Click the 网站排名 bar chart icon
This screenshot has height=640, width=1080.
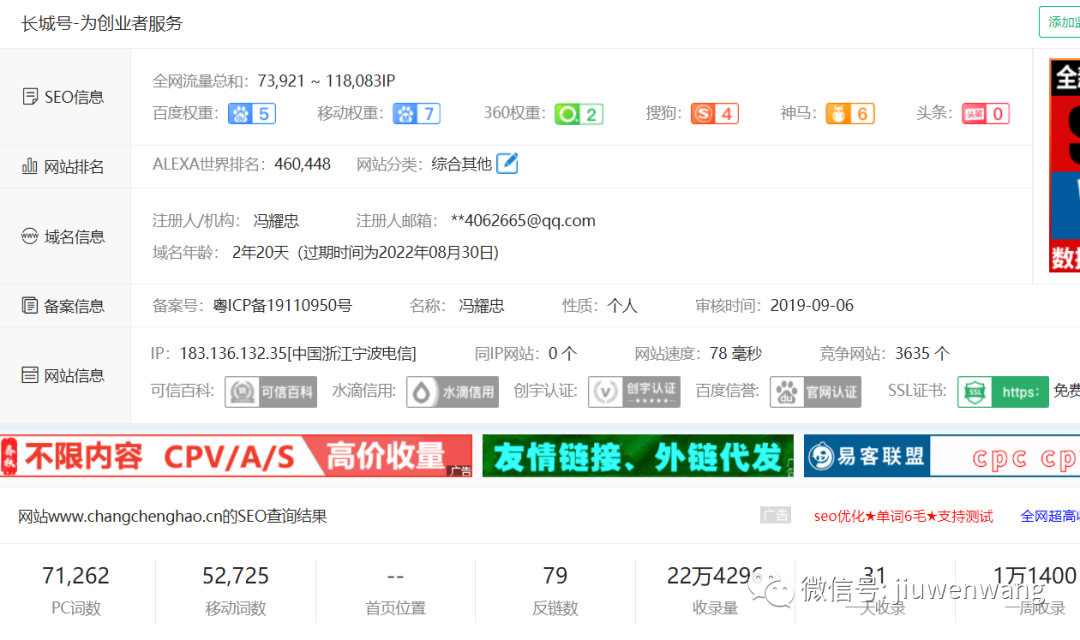tap(30, 166)
